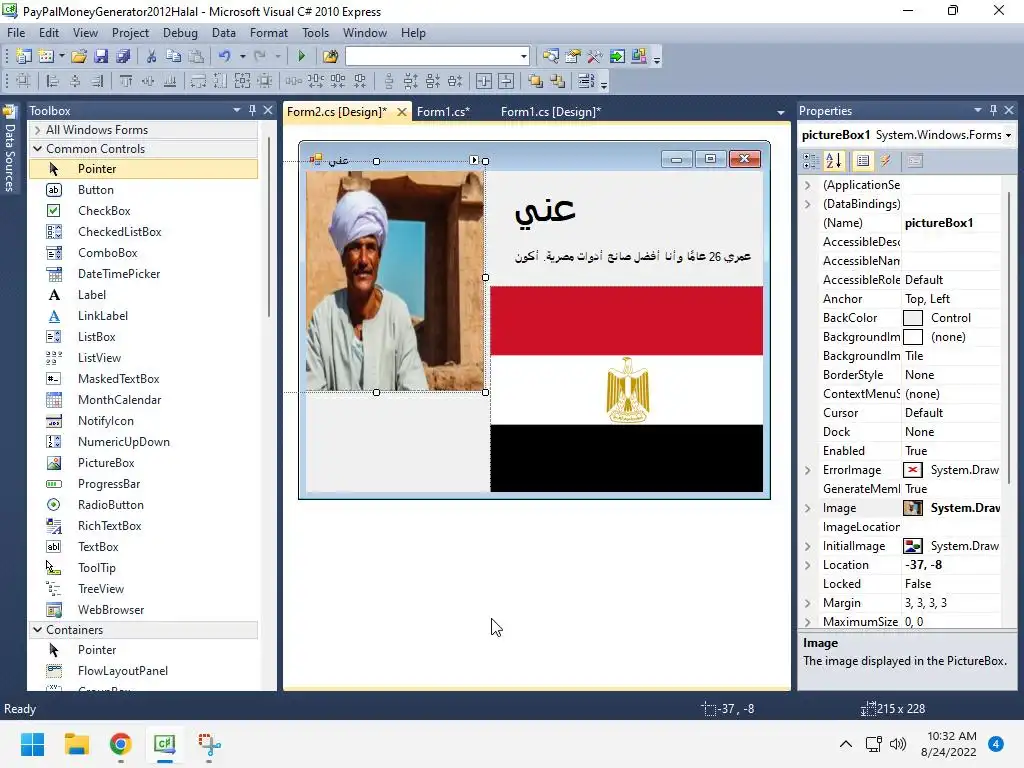Open the Debug menu
Viewport: 1024px width, 768px height.
tap(180, 33)
